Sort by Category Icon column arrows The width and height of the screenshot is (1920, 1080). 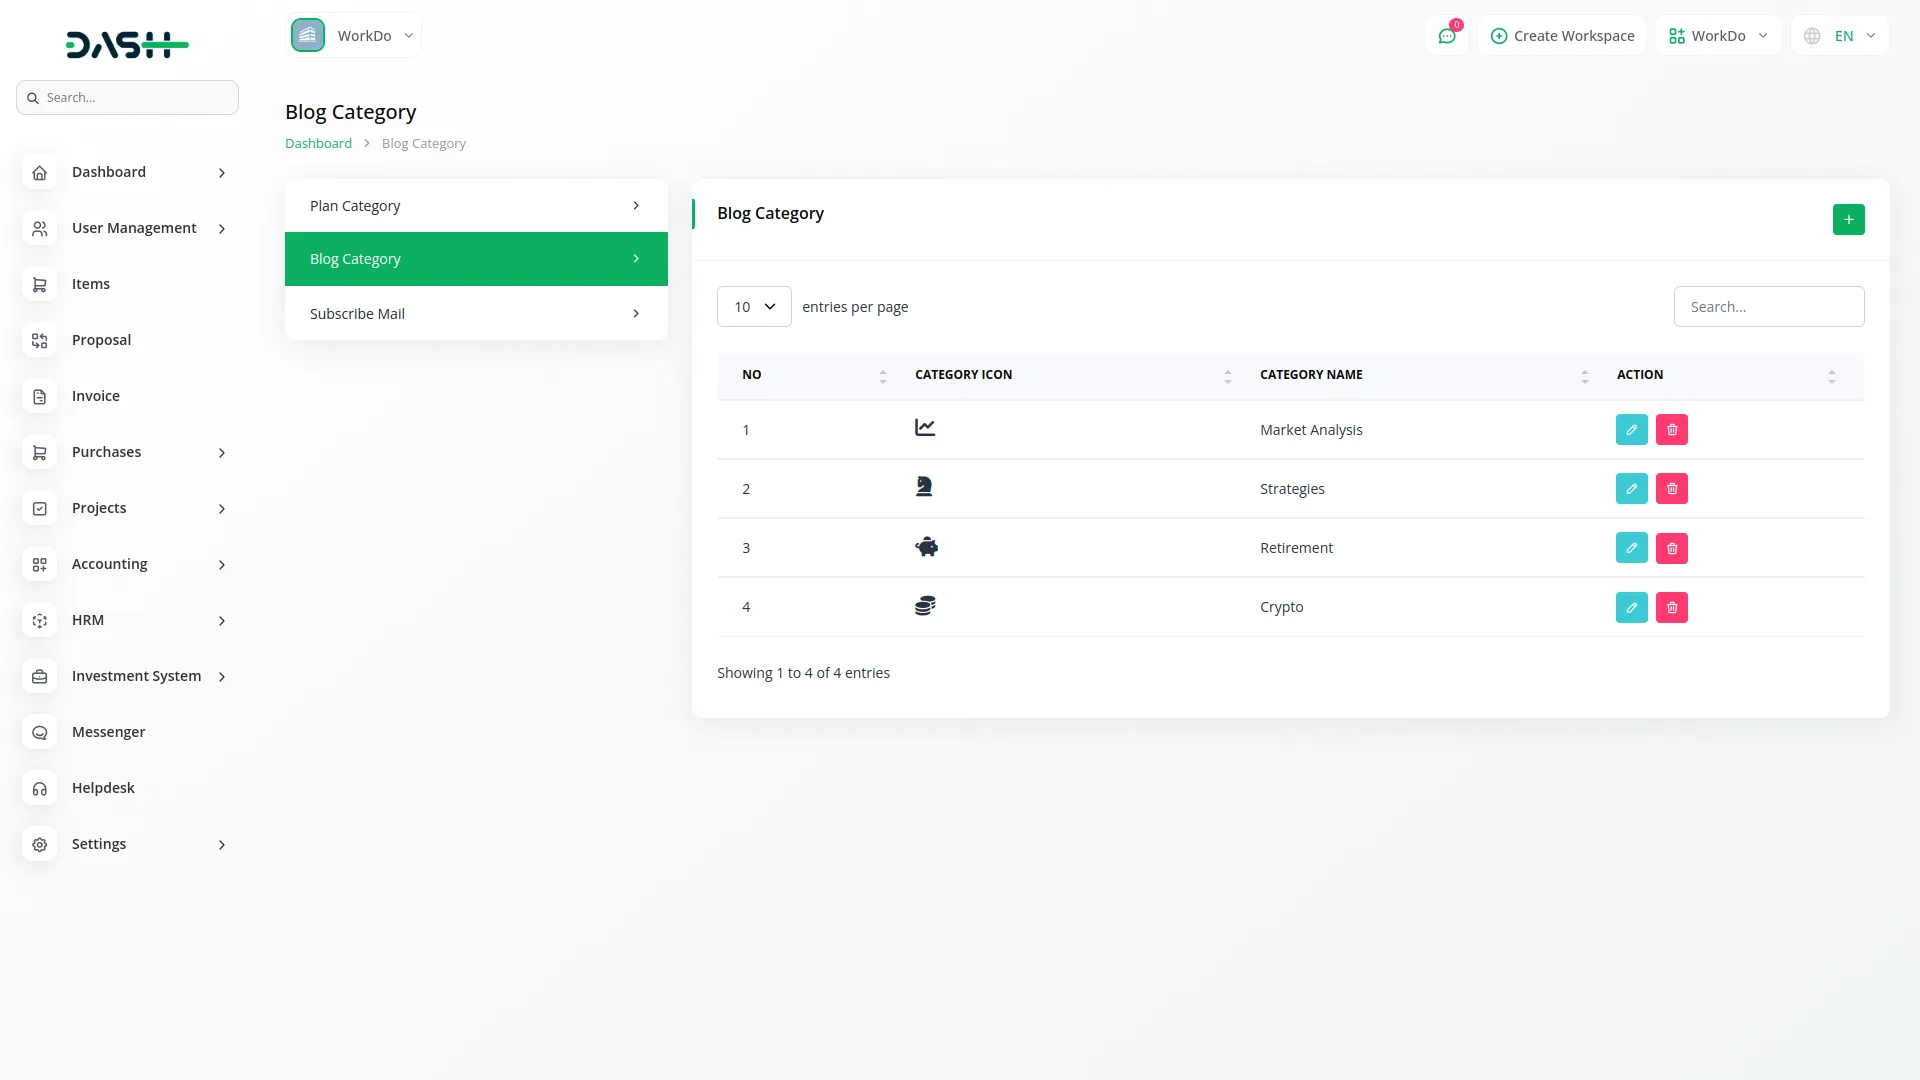coord(1227,376)
